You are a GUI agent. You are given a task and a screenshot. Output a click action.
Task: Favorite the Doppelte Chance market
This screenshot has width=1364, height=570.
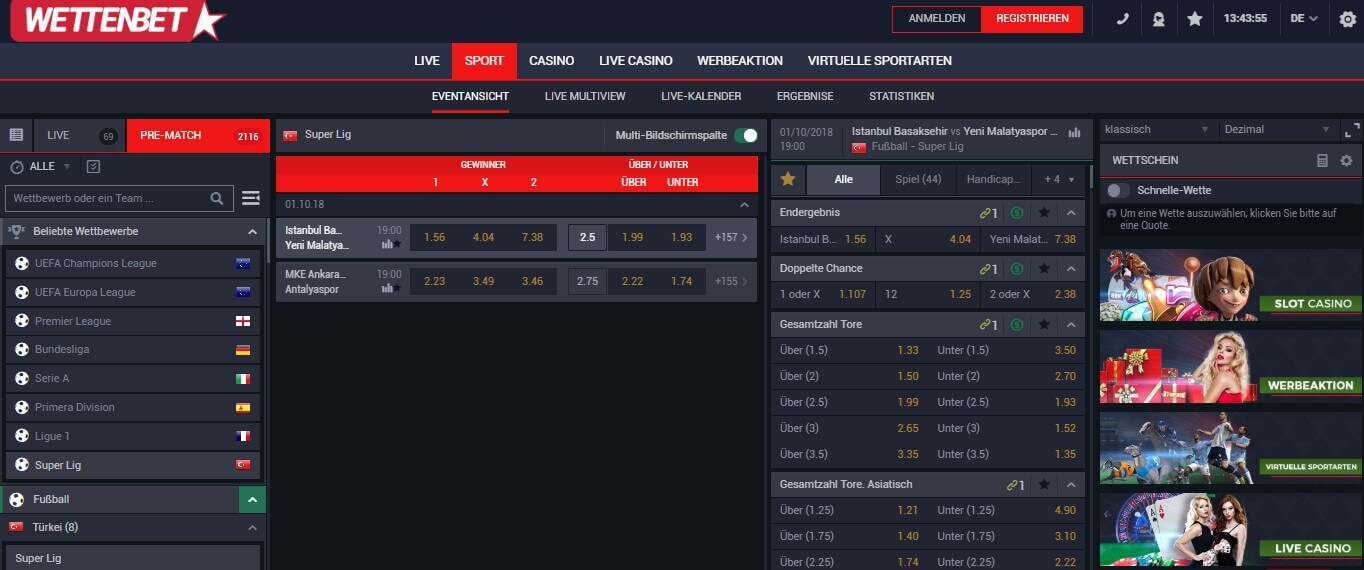[x=1044, y=268]
